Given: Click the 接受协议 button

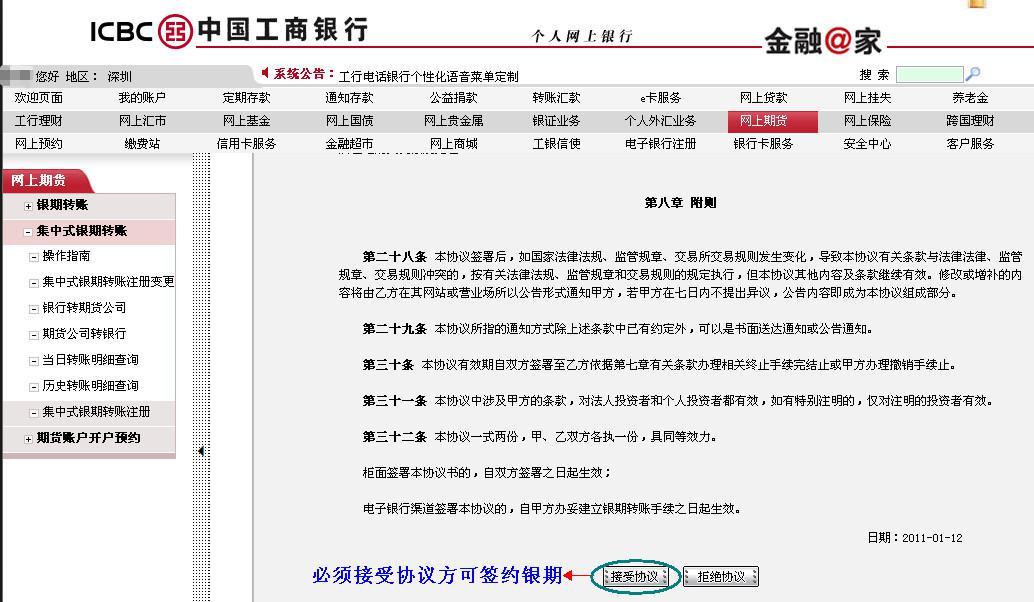Looking at the screenshot, I should (634, 576).
